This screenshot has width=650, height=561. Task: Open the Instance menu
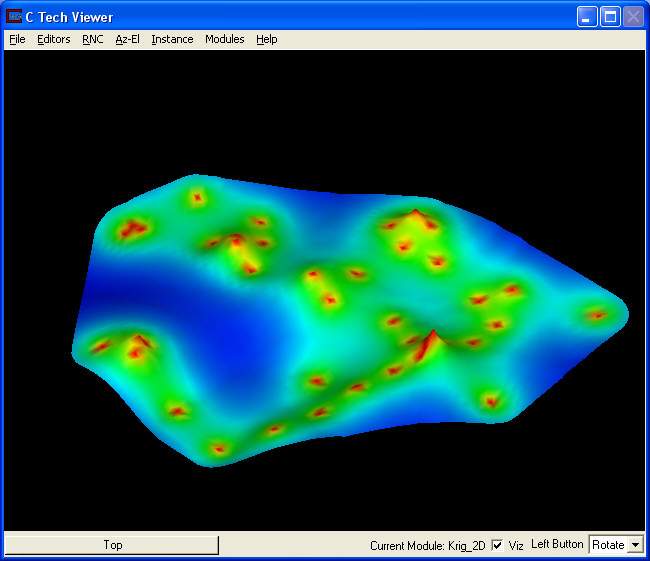[172, 39]
